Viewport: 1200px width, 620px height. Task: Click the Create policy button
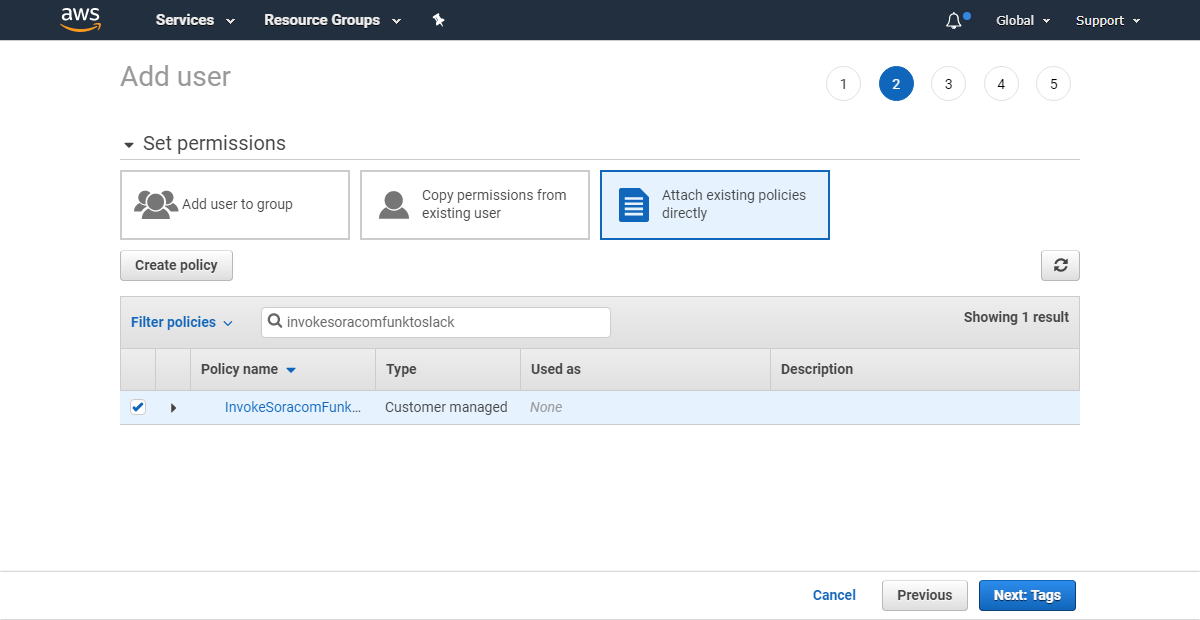point(176,265)
